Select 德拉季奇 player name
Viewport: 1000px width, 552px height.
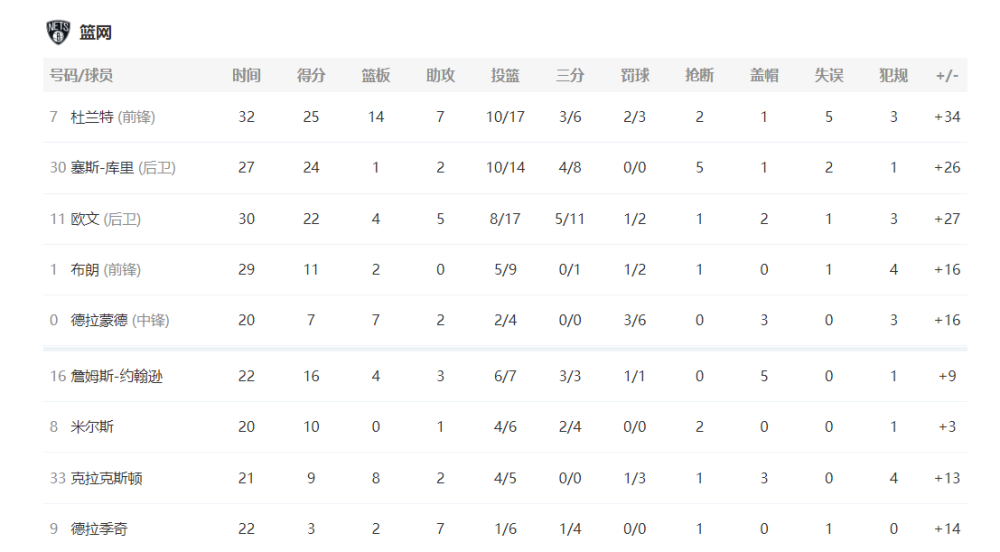click(x=99, y=528)
